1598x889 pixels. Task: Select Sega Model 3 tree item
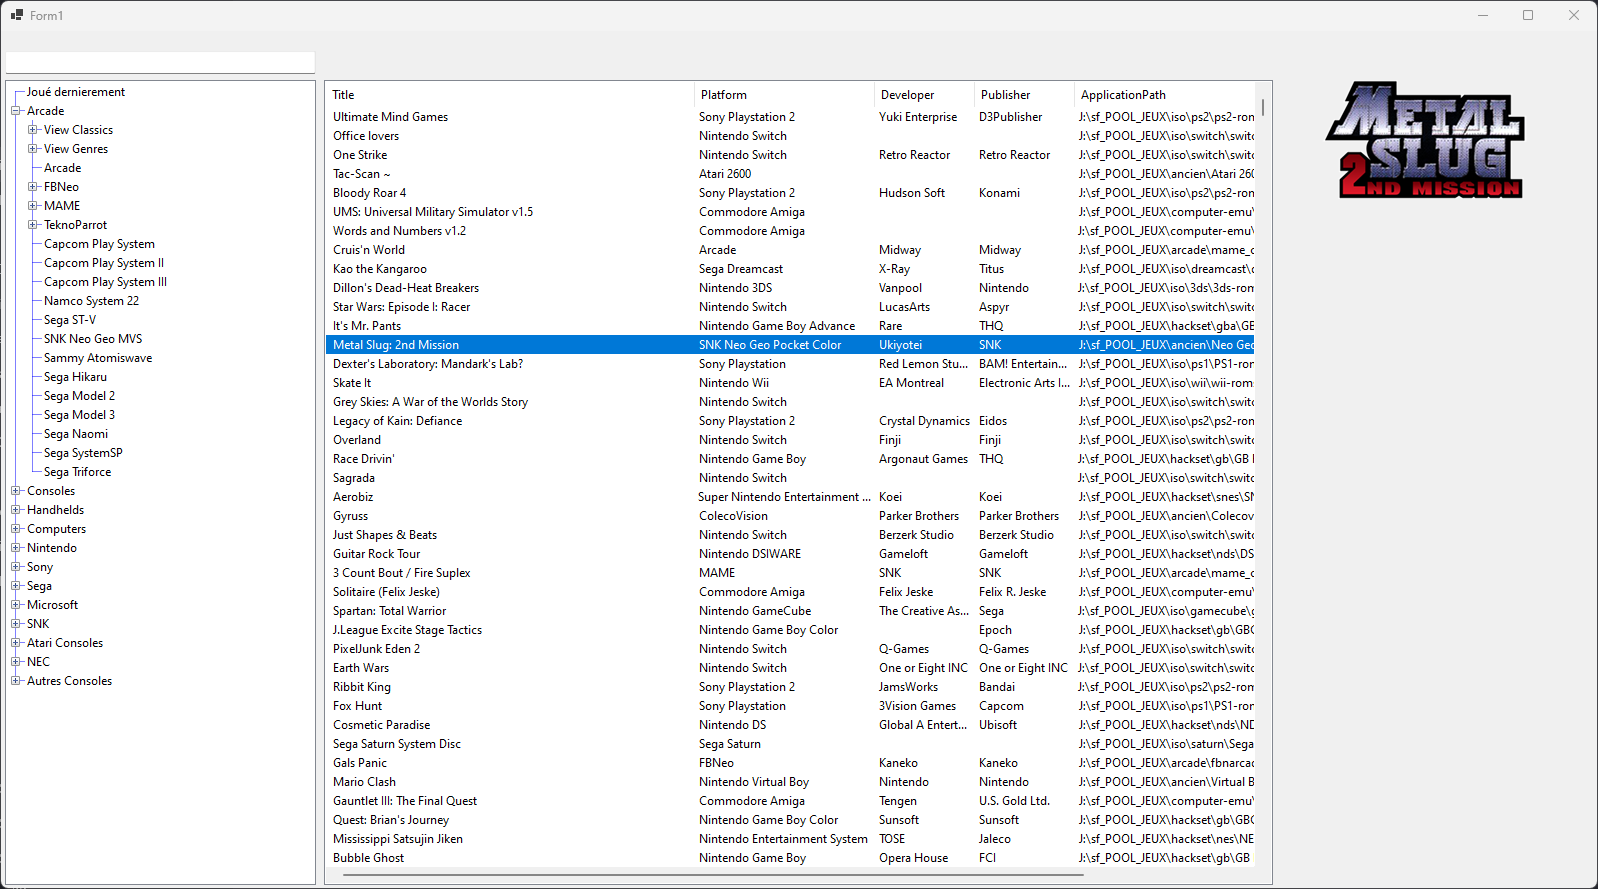(x=79, y=415)
